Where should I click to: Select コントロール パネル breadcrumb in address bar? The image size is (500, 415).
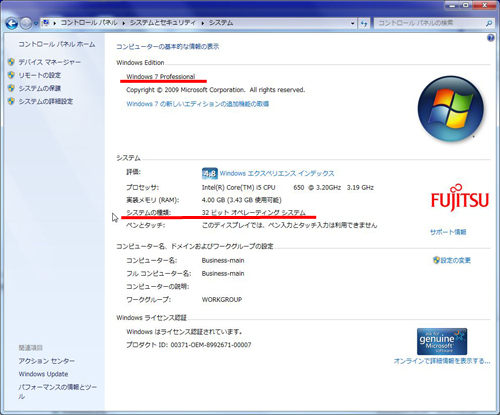point(89,23)
